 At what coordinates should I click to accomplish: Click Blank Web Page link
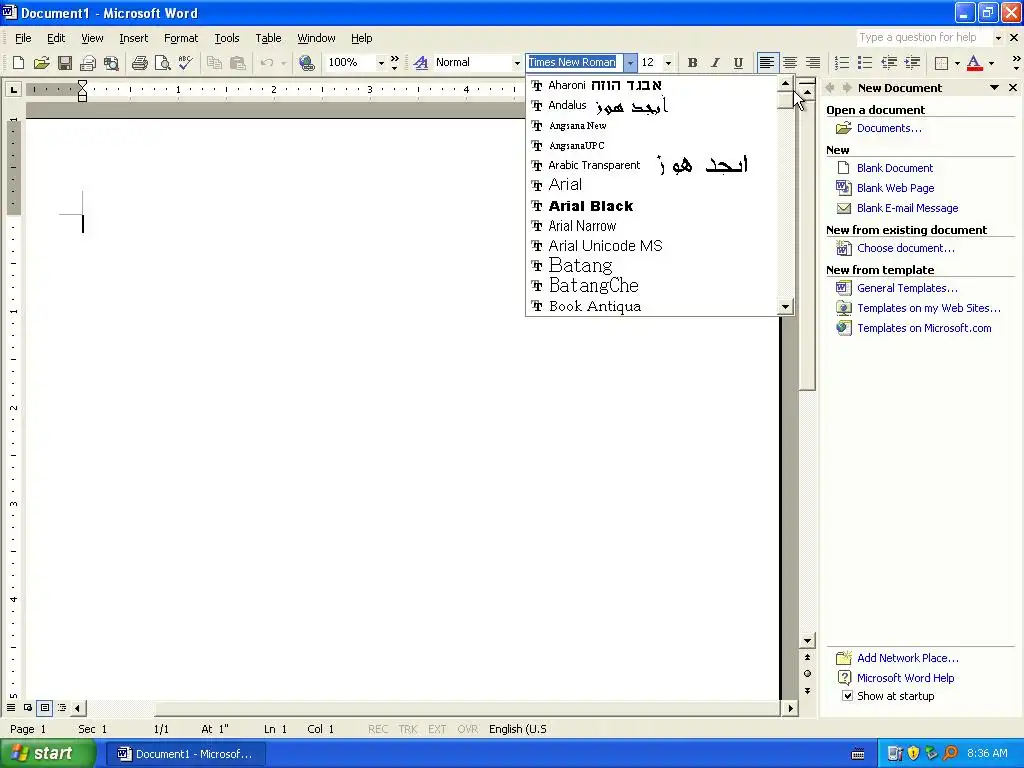coord(895,188)
